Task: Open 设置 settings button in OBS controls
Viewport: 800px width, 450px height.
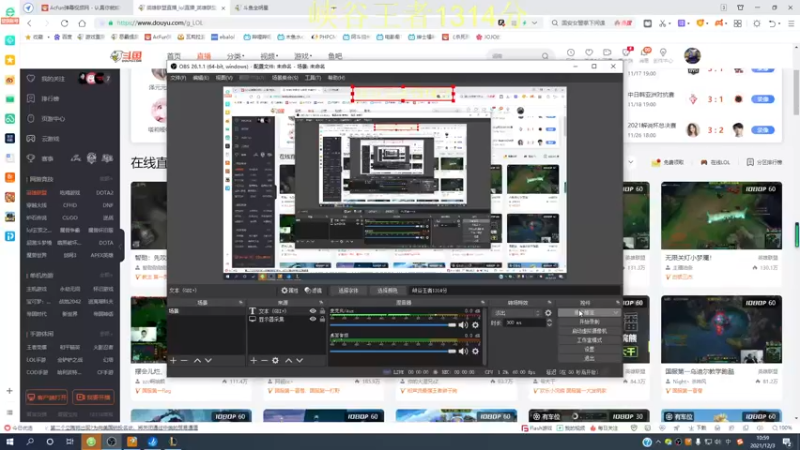Action: 589,349
